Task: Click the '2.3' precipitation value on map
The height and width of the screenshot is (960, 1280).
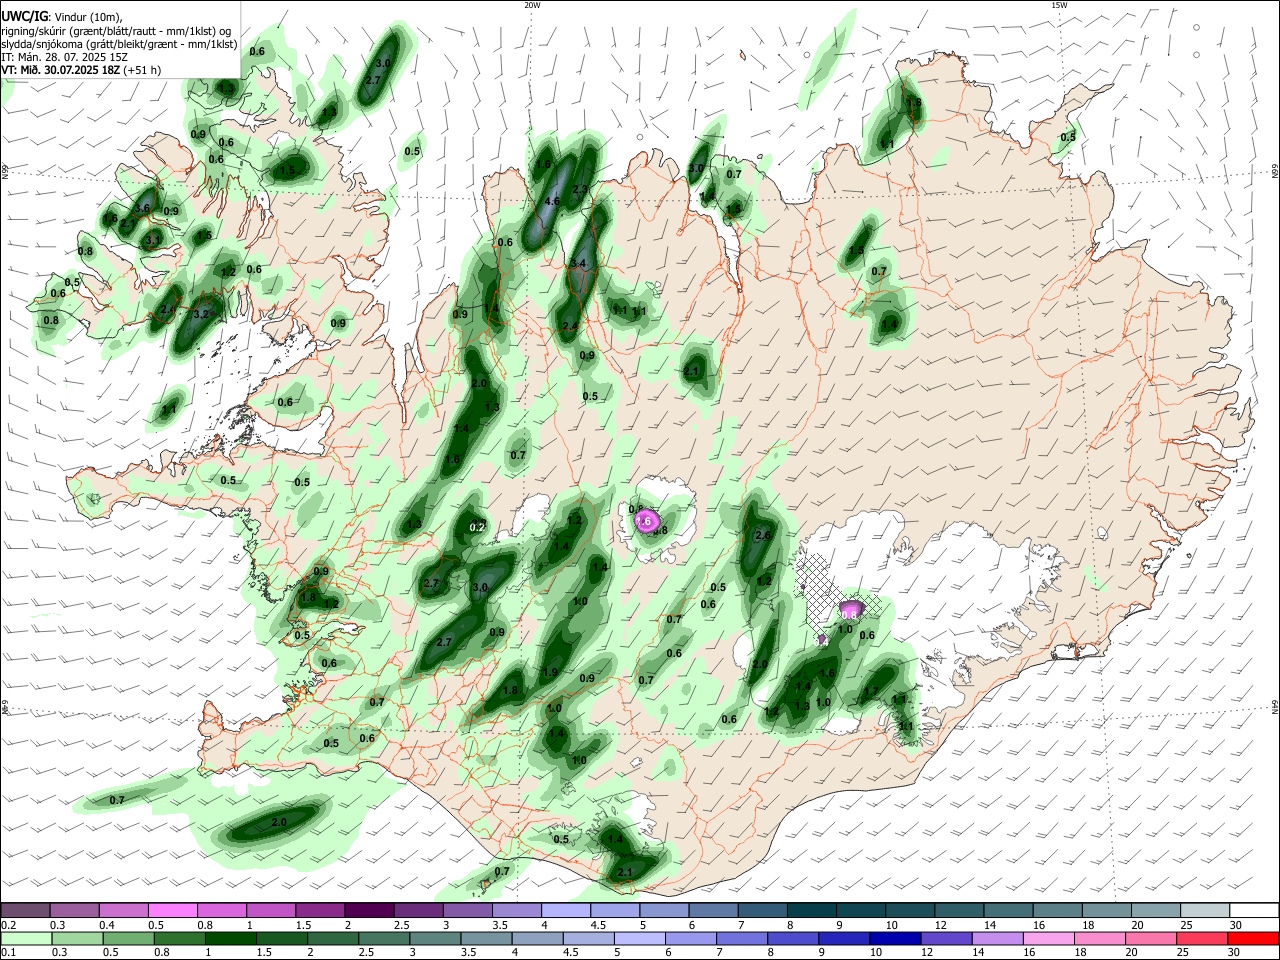Action: pos(579,189)
